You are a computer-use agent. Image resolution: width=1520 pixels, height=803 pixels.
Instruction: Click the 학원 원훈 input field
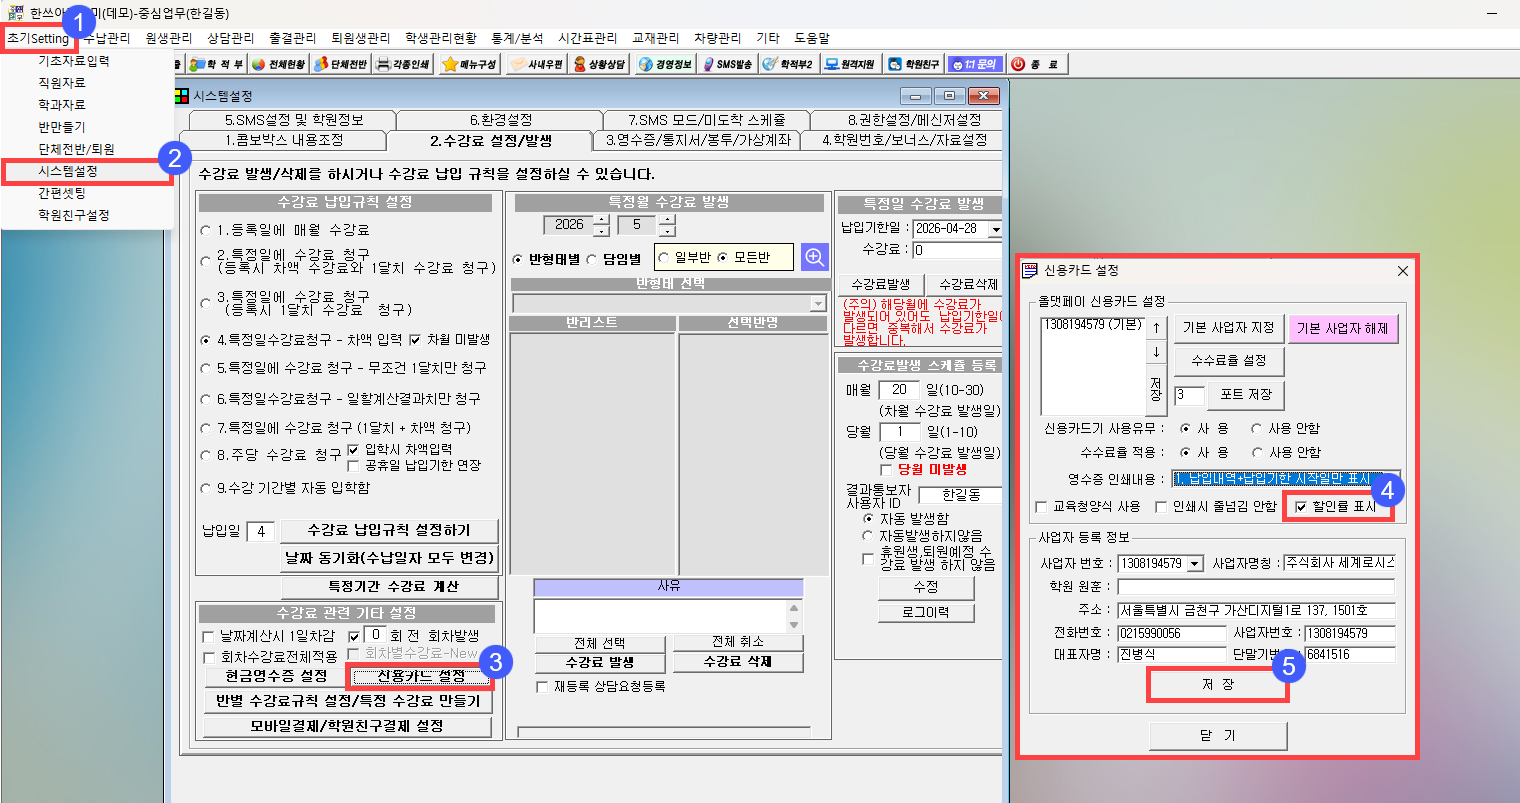click(x=1255, y=586)
